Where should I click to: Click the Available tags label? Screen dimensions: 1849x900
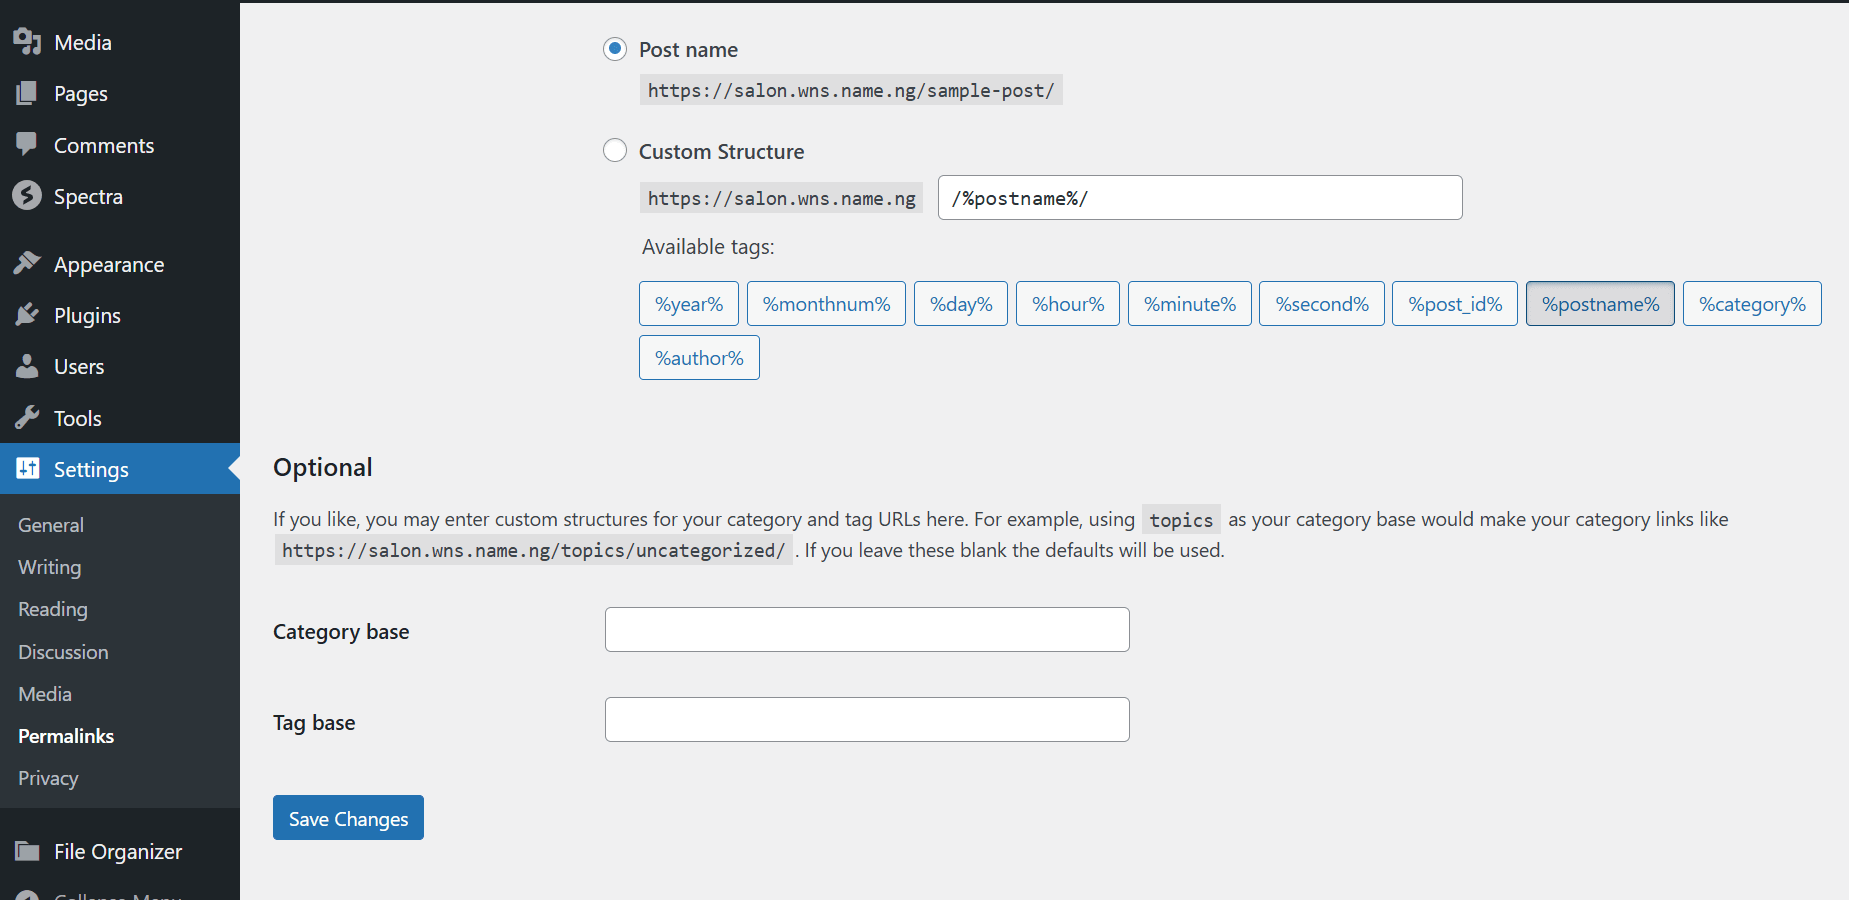coord(708,246)
